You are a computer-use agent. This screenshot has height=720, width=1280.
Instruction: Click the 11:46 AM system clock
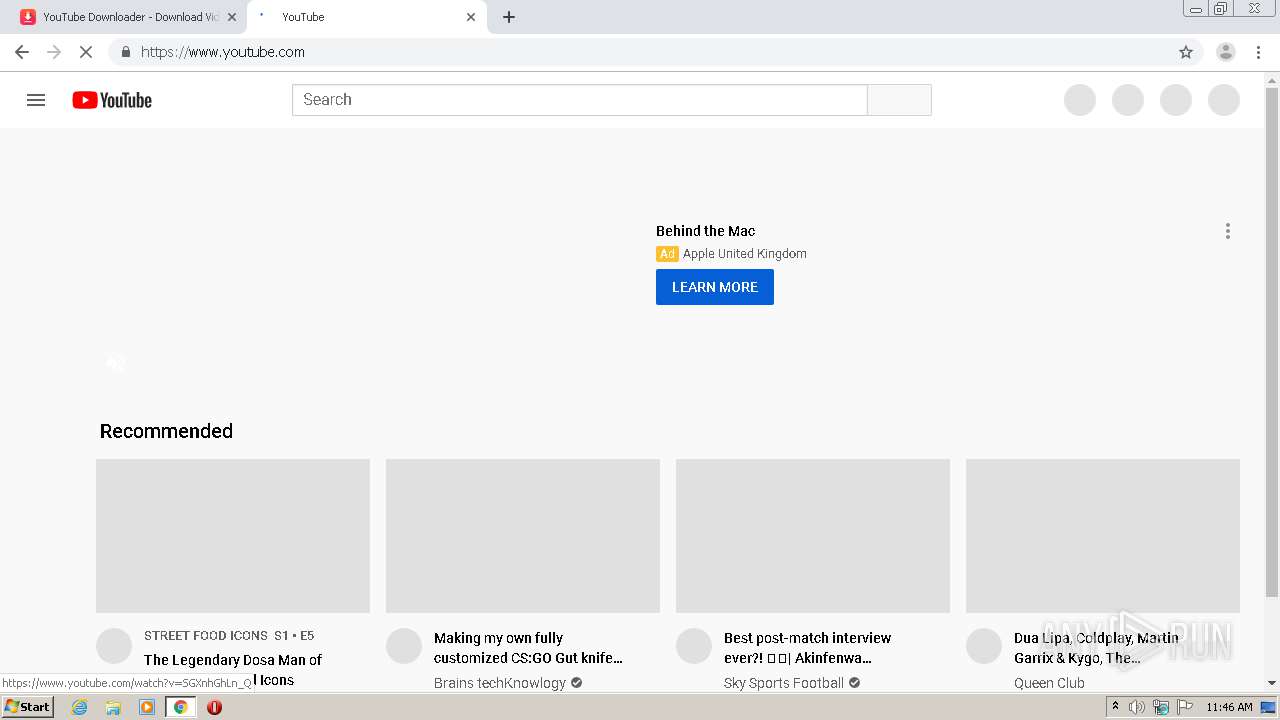(1229, 707)
